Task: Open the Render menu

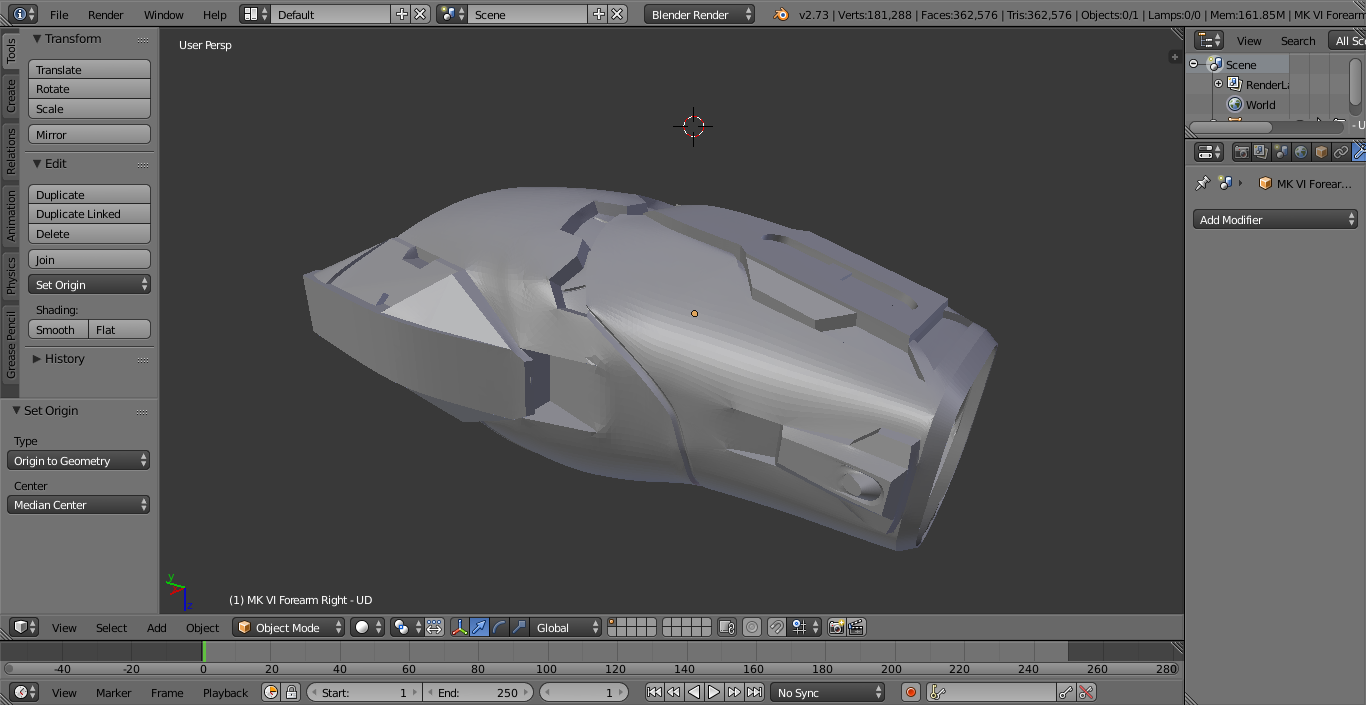Action: [x=105, y=15]
